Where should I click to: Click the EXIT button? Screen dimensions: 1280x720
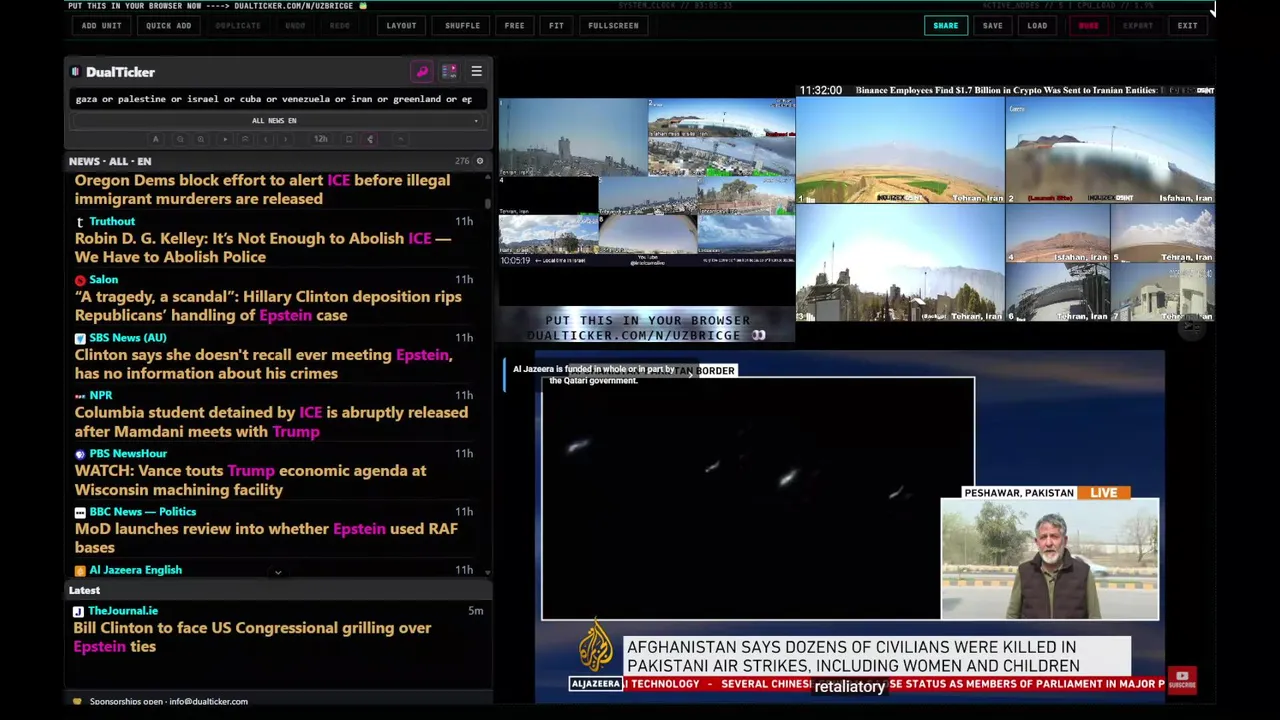[1187, 26]
